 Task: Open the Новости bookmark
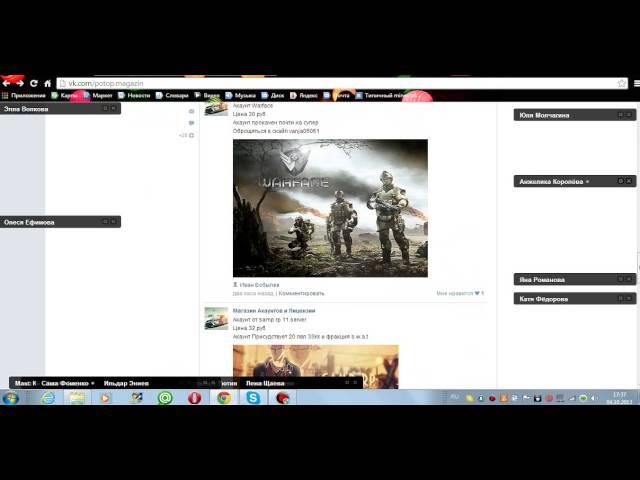pyautogui.click(x=134, y=96)
